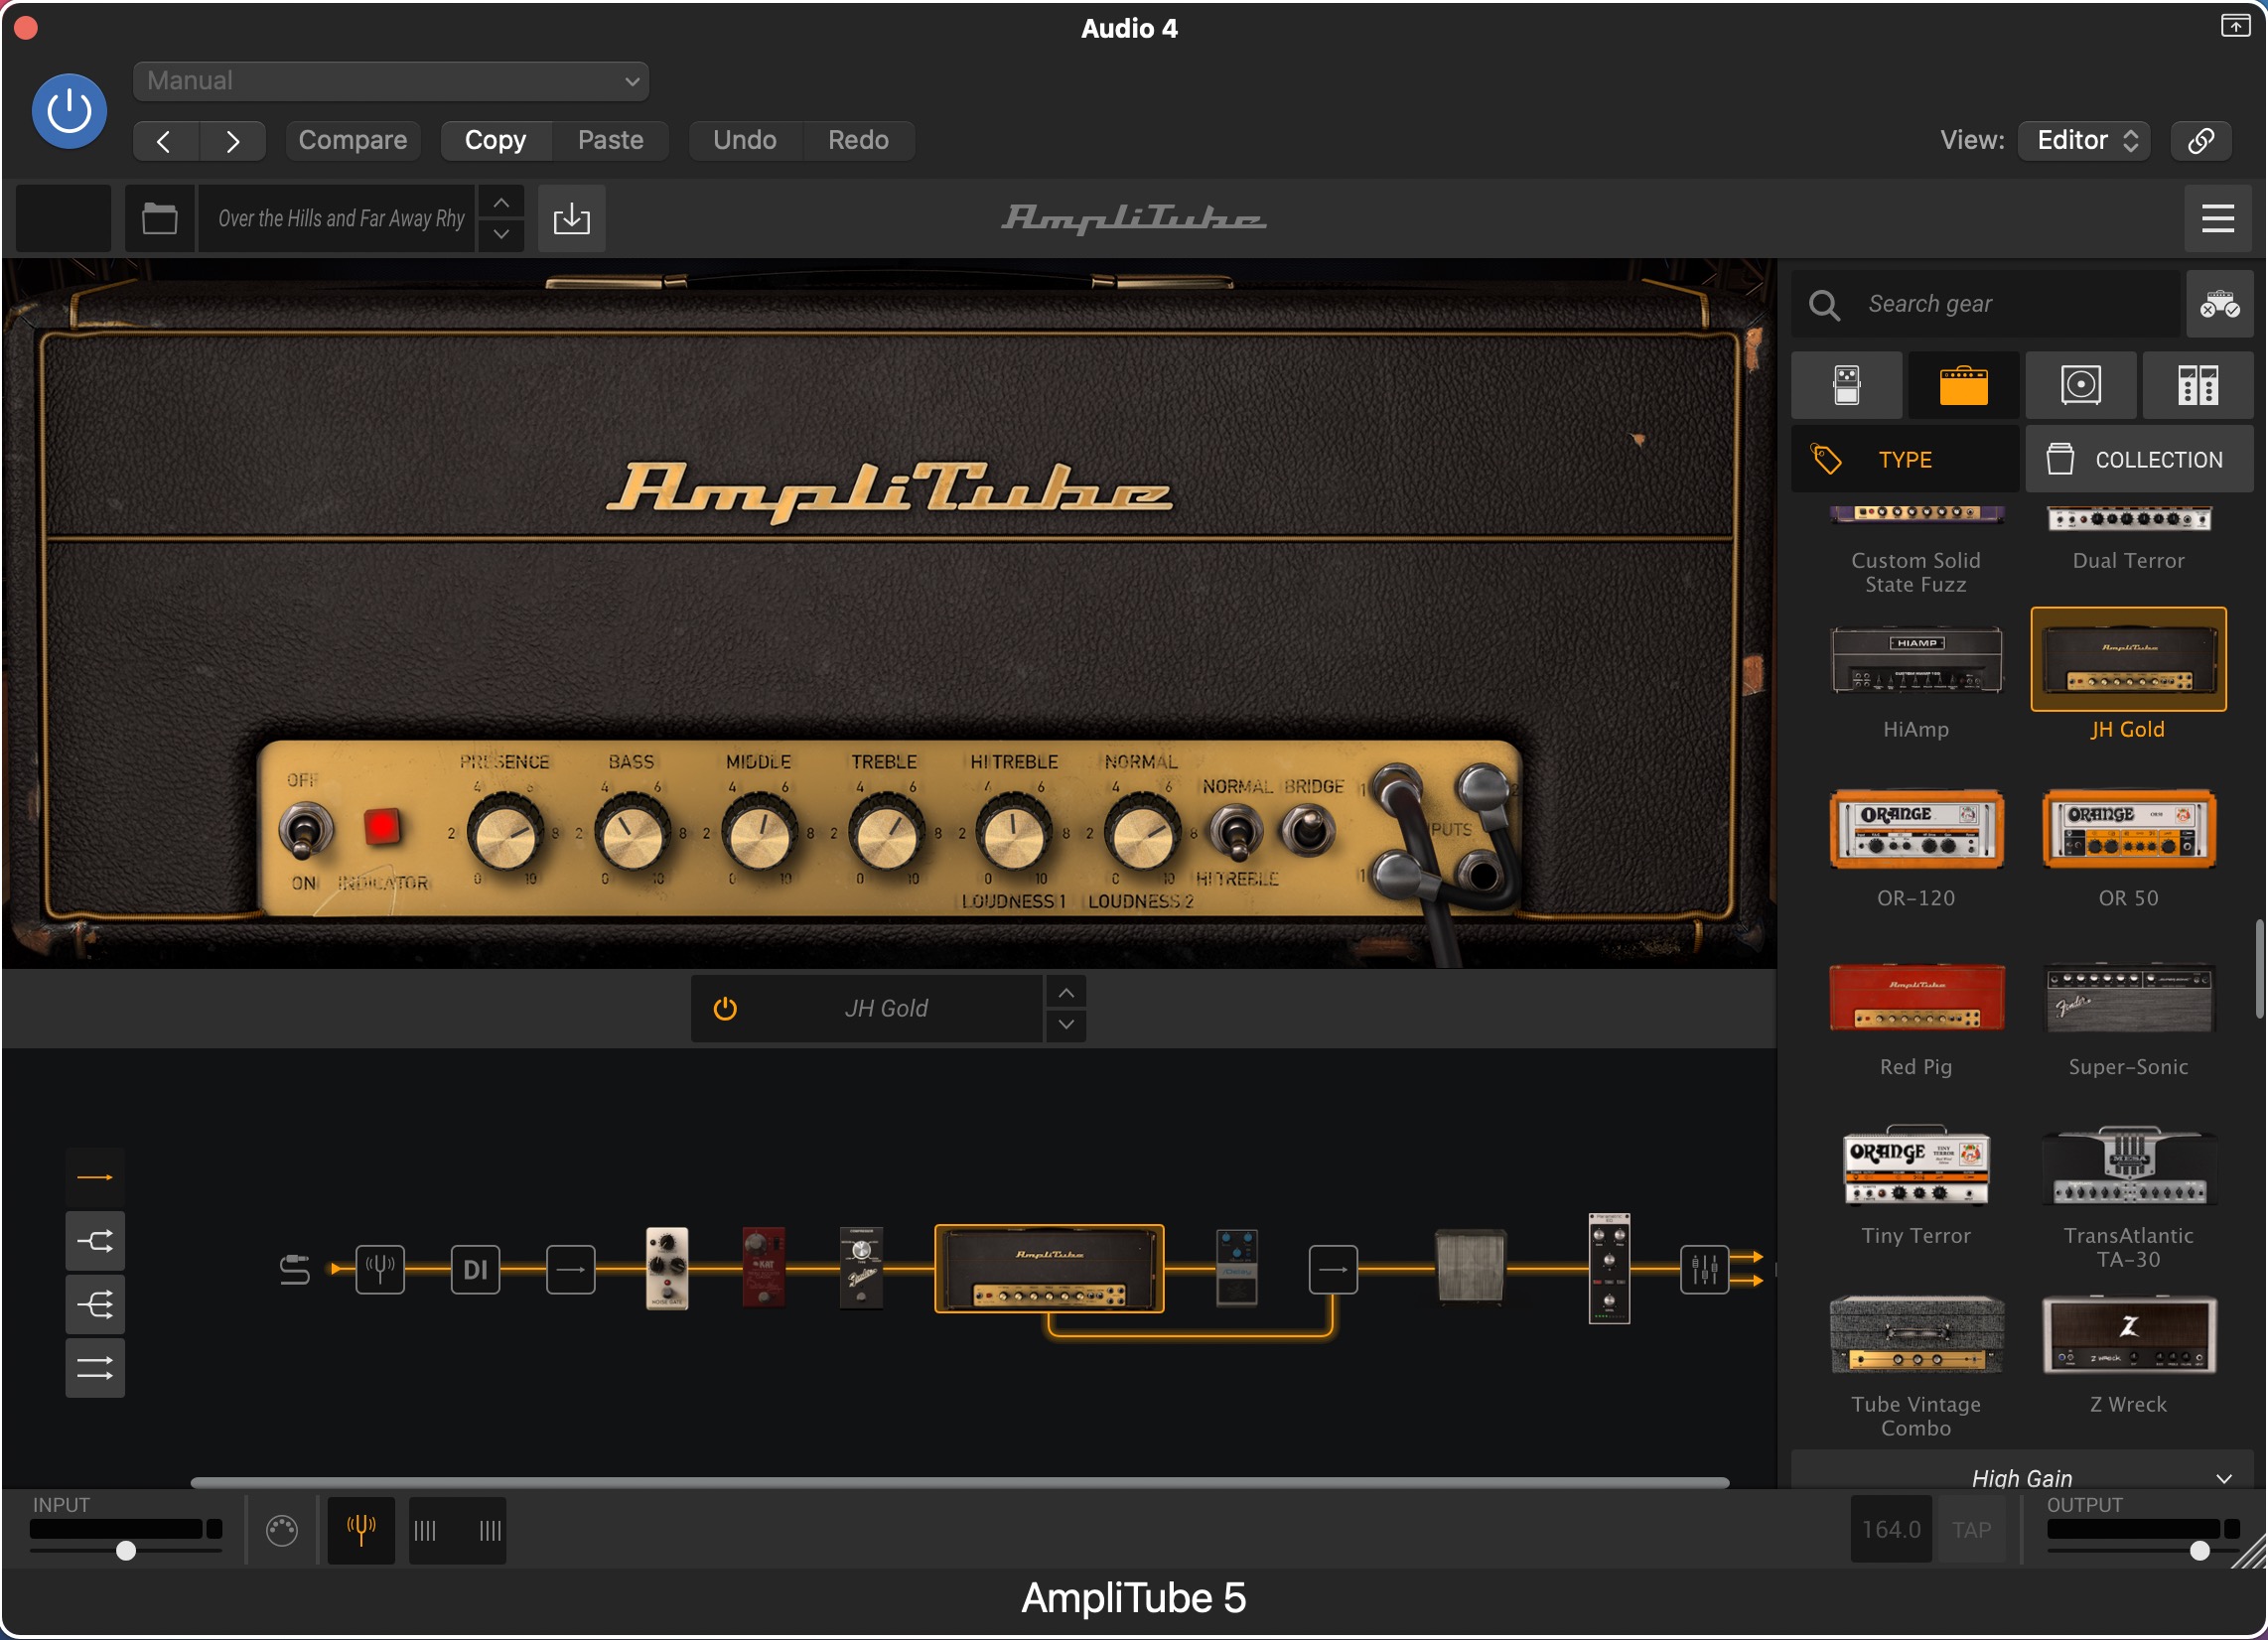Open the View Editor dropdown

click(x=2084, y=140)
